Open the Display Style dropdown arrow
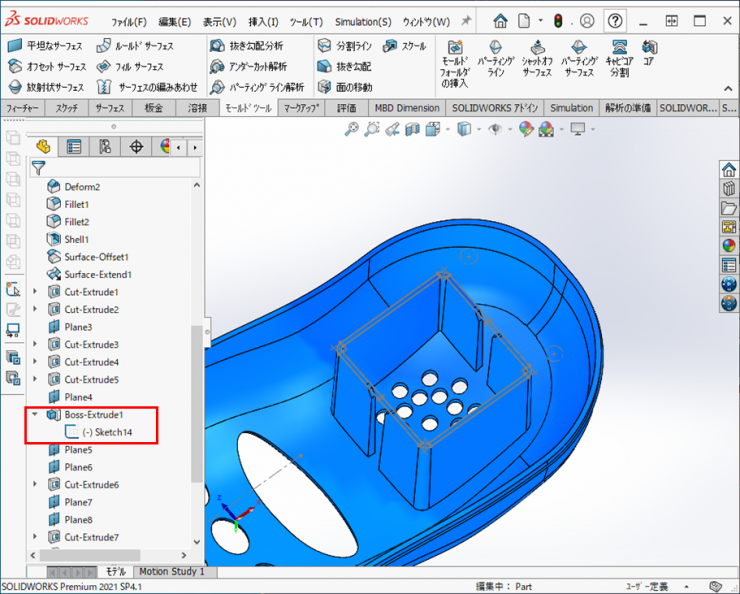 [477, 129]
